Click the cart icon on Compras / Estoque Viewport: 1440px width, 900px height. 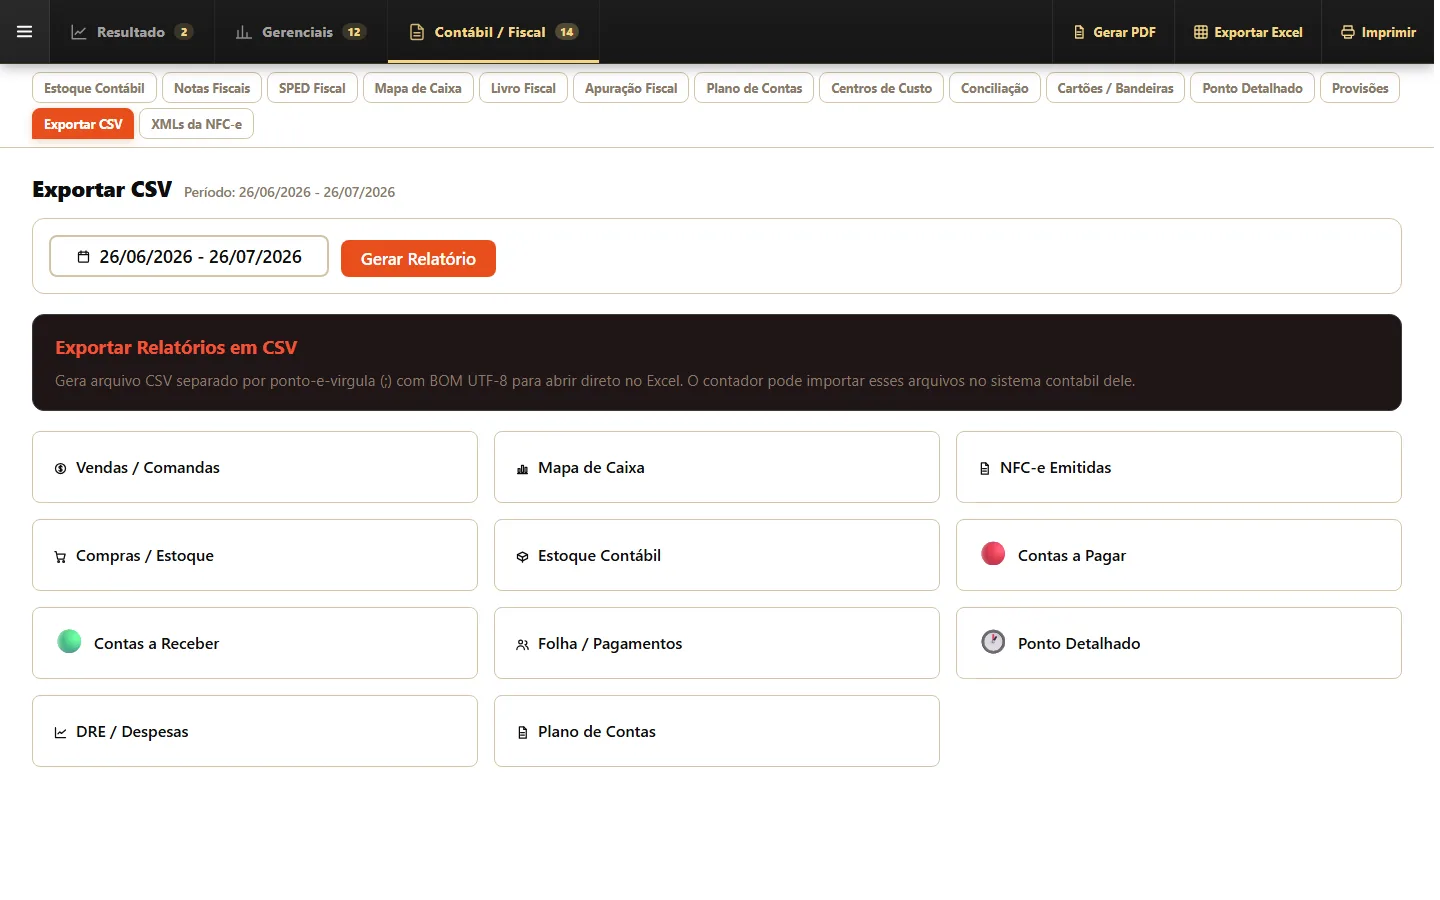60,557
